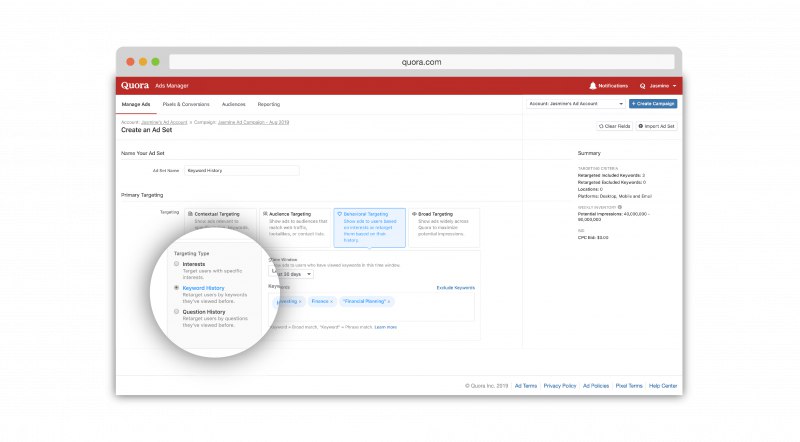Click the Behavioral Targeting heart icon

[x=340, y=214]
